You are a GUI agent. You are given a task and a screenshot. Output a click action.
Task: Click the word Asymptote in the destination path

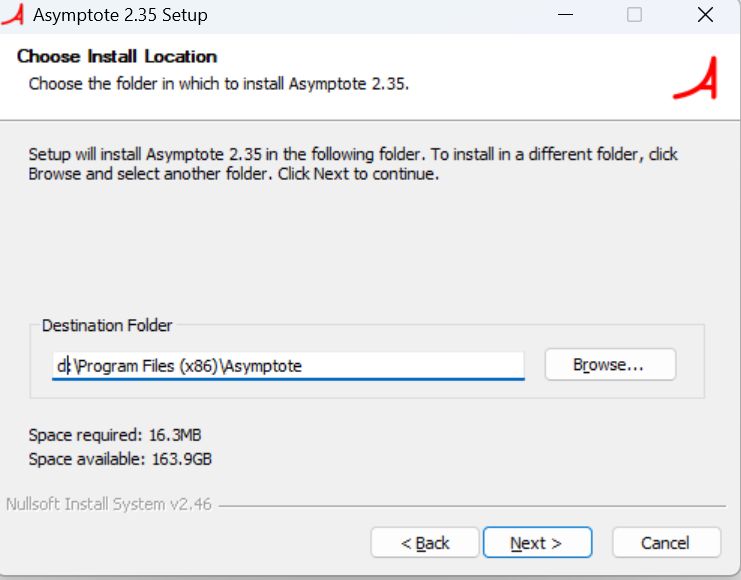pos(263,366)
